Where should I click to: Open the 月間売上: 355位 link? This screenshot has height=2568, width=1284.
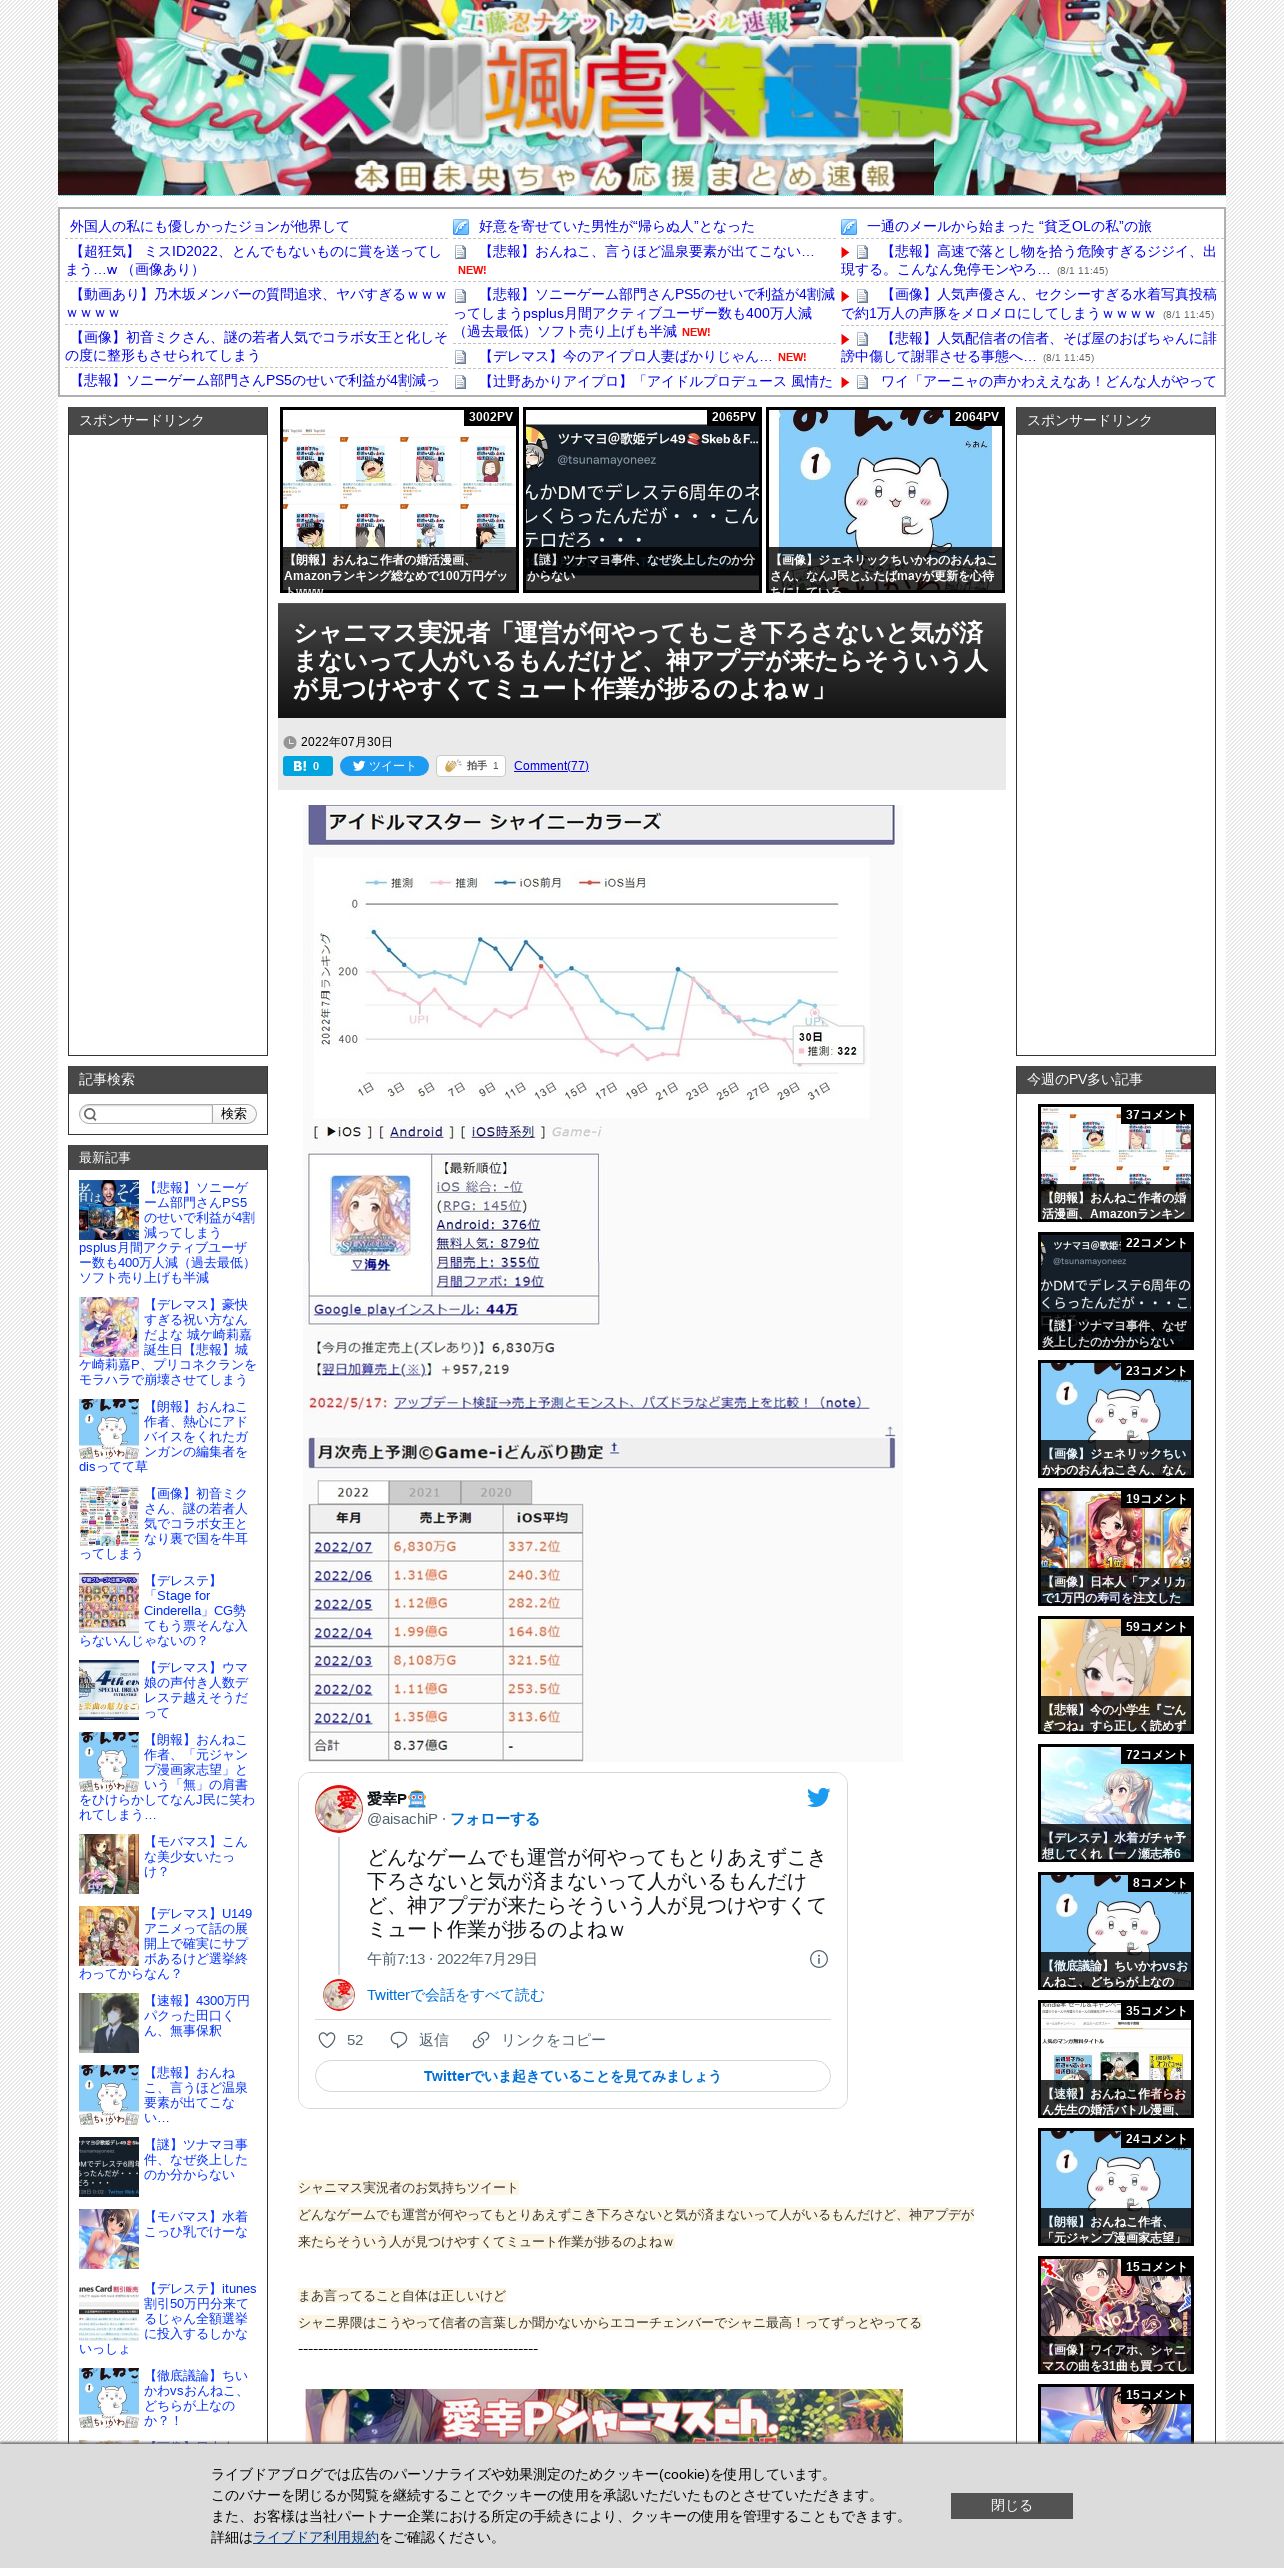point(488,1263)
